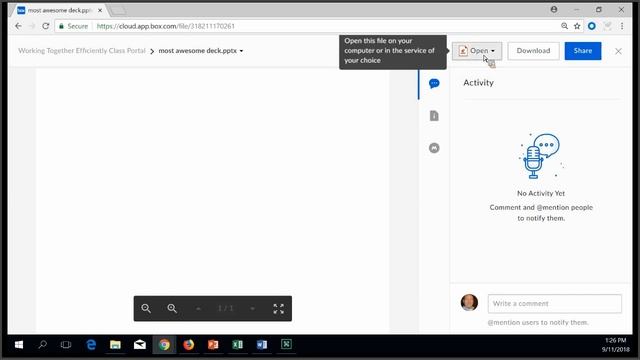Click the browser forward arrow

point(32,26)
